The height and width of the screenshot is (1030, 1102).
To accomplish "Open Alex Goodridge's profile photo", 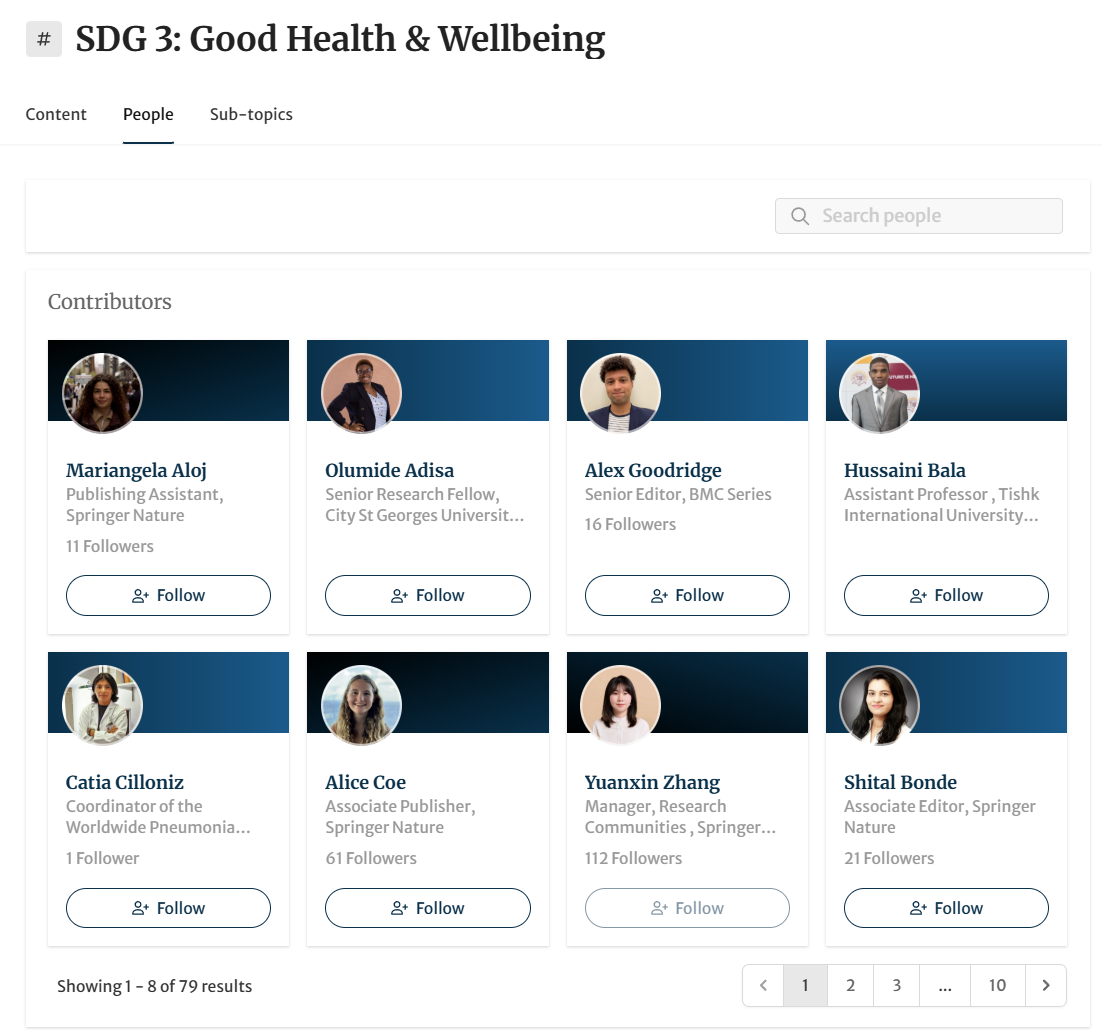I will (621, 393).
